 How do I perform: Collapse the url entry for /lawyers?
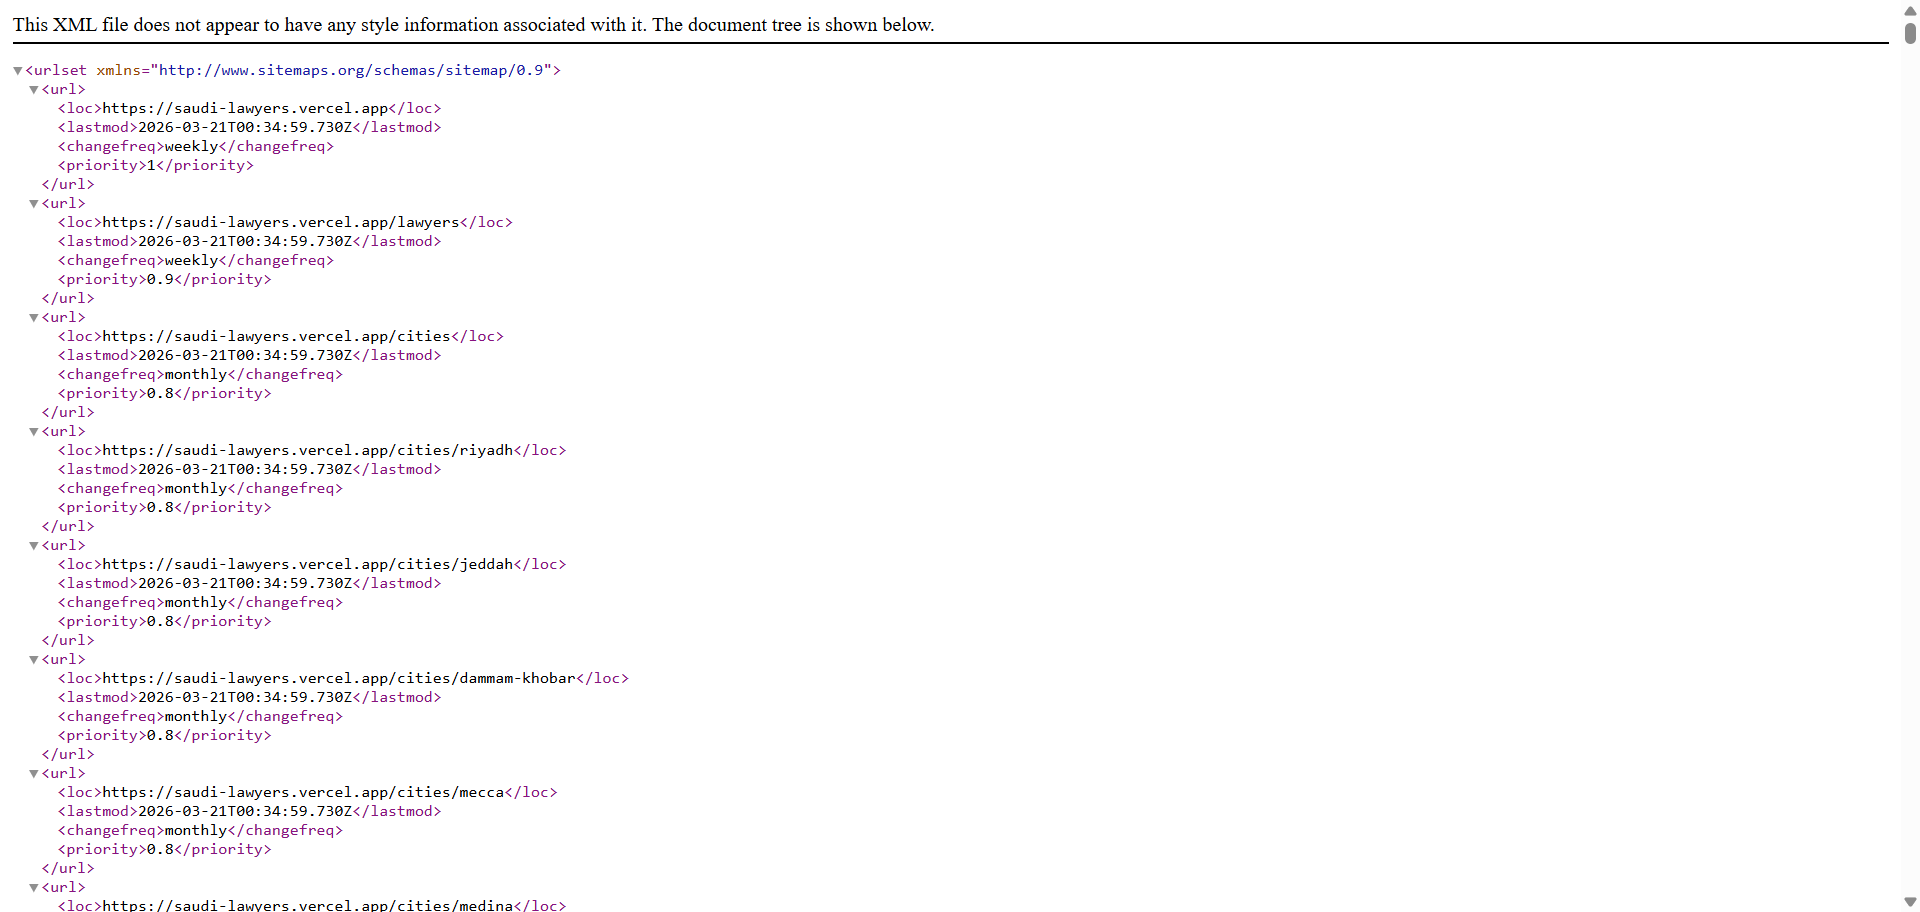point(34,204)
